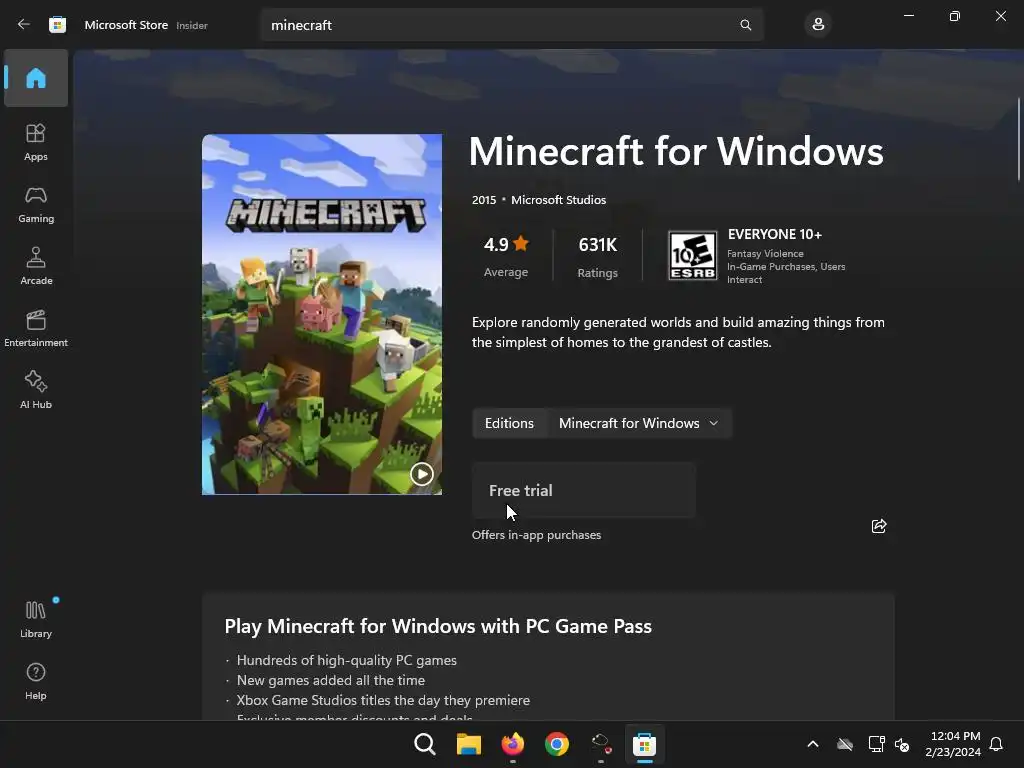Open the Arcade section in the sidebar
Image resolution: width=1024 pixels, height=768 pixels.
coord(36,266)
